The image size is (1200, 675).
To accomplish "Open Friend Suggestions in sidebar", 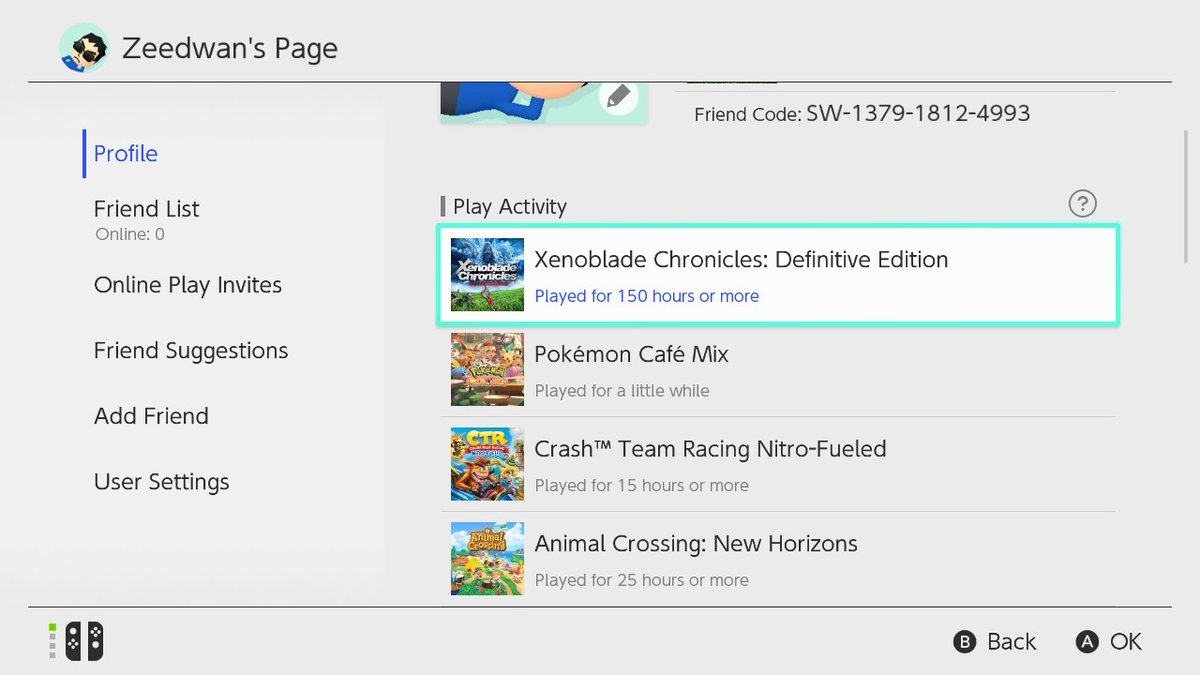I will coord(191,351).
